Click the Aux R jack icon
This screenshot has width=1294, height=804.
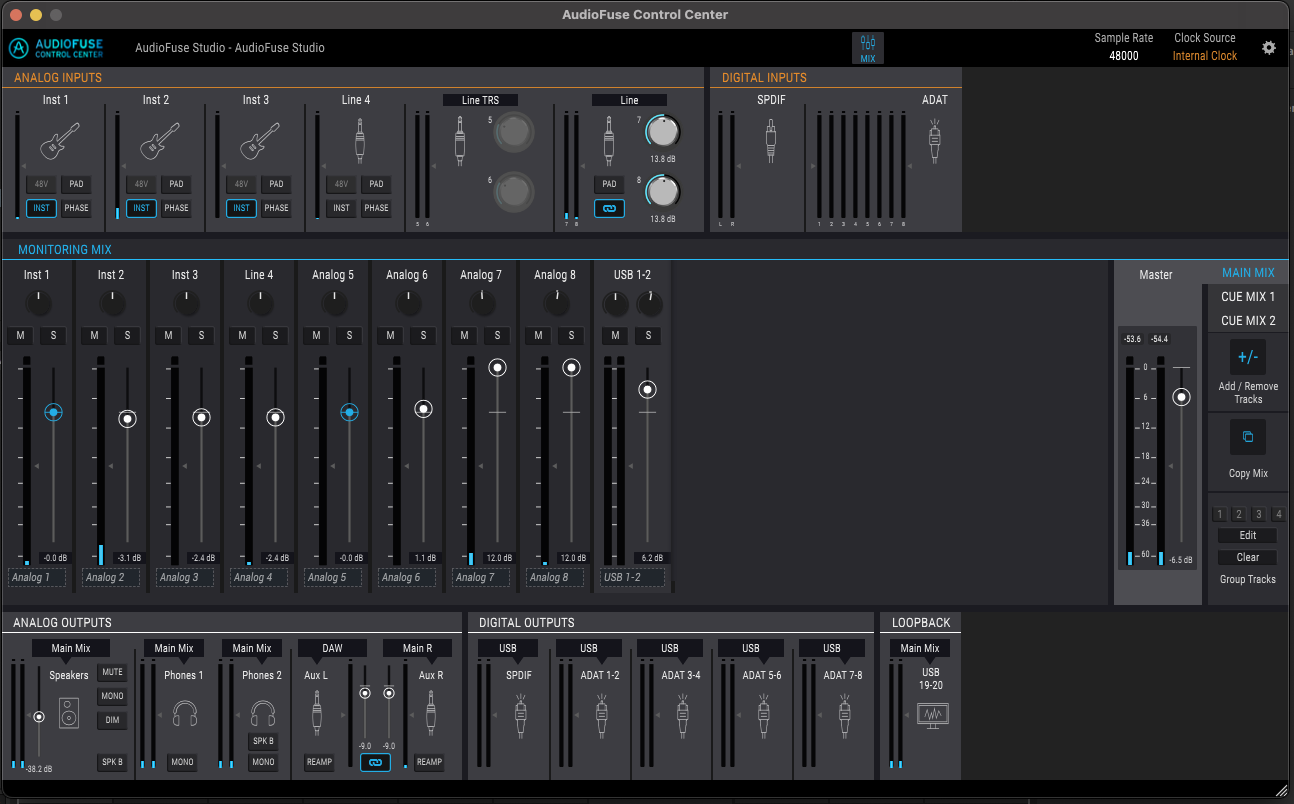(431, 714)
